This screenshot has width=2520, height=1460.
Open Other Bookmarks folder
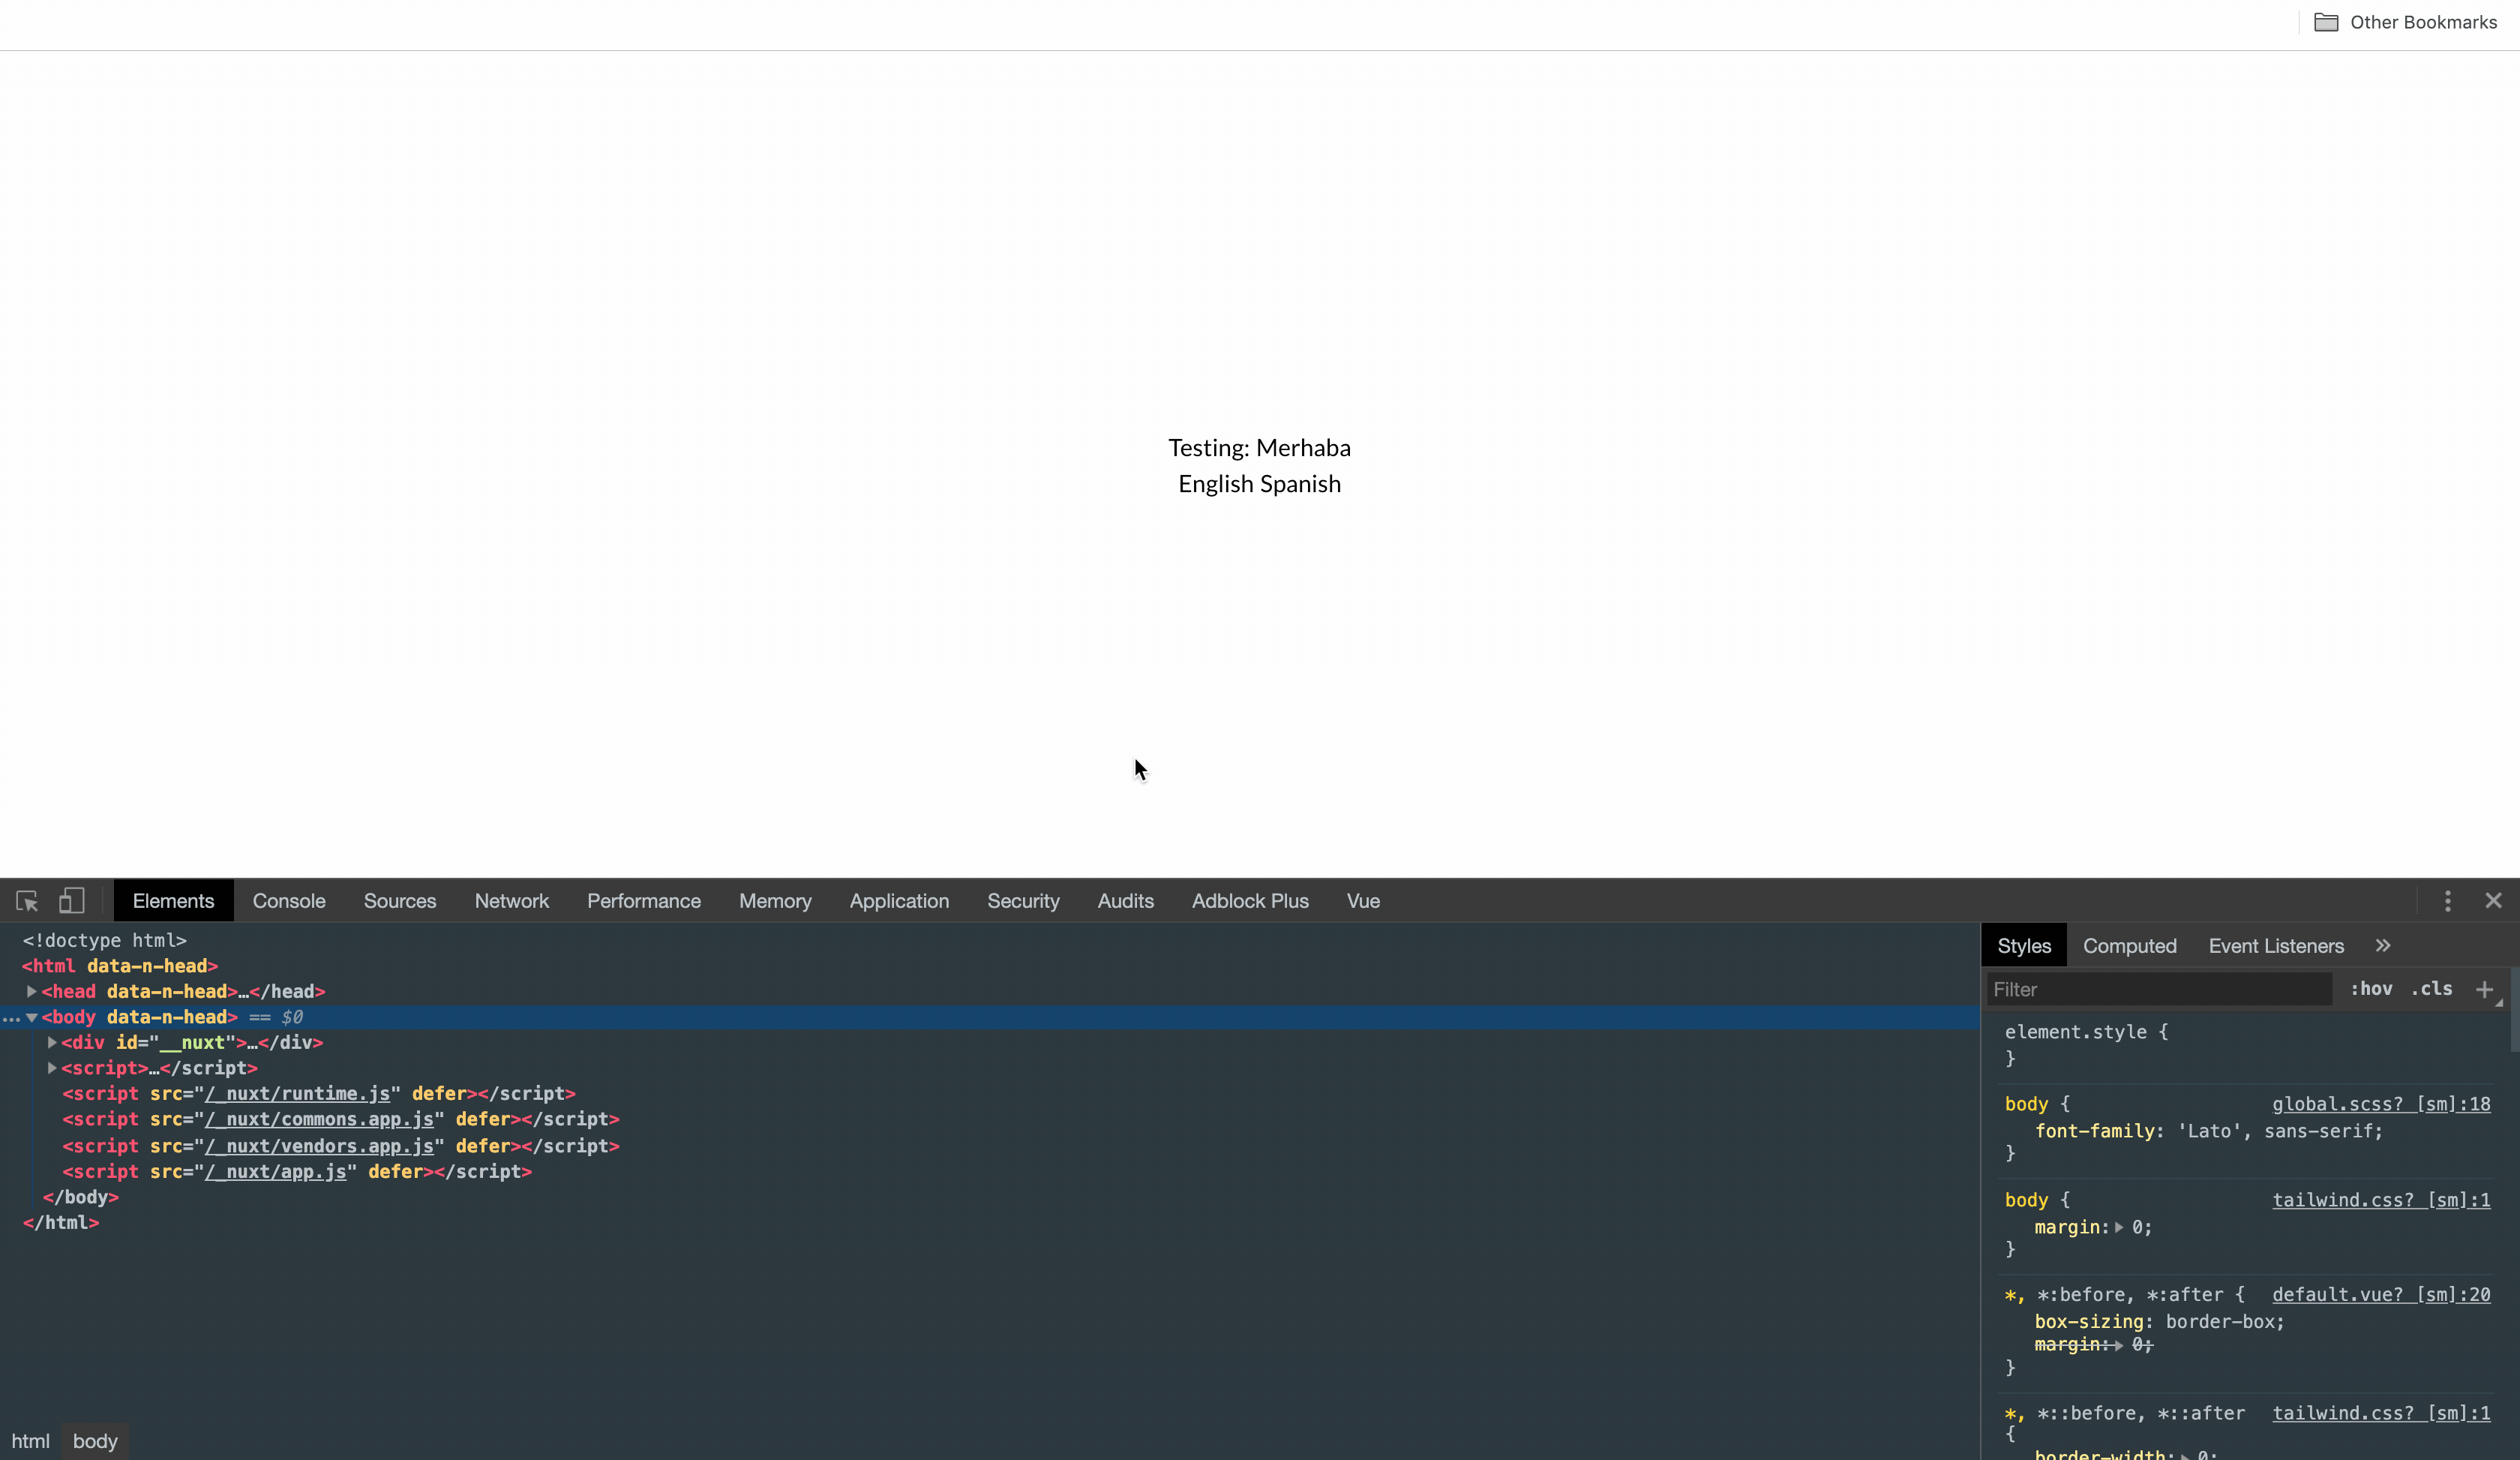coord(2405,22)
